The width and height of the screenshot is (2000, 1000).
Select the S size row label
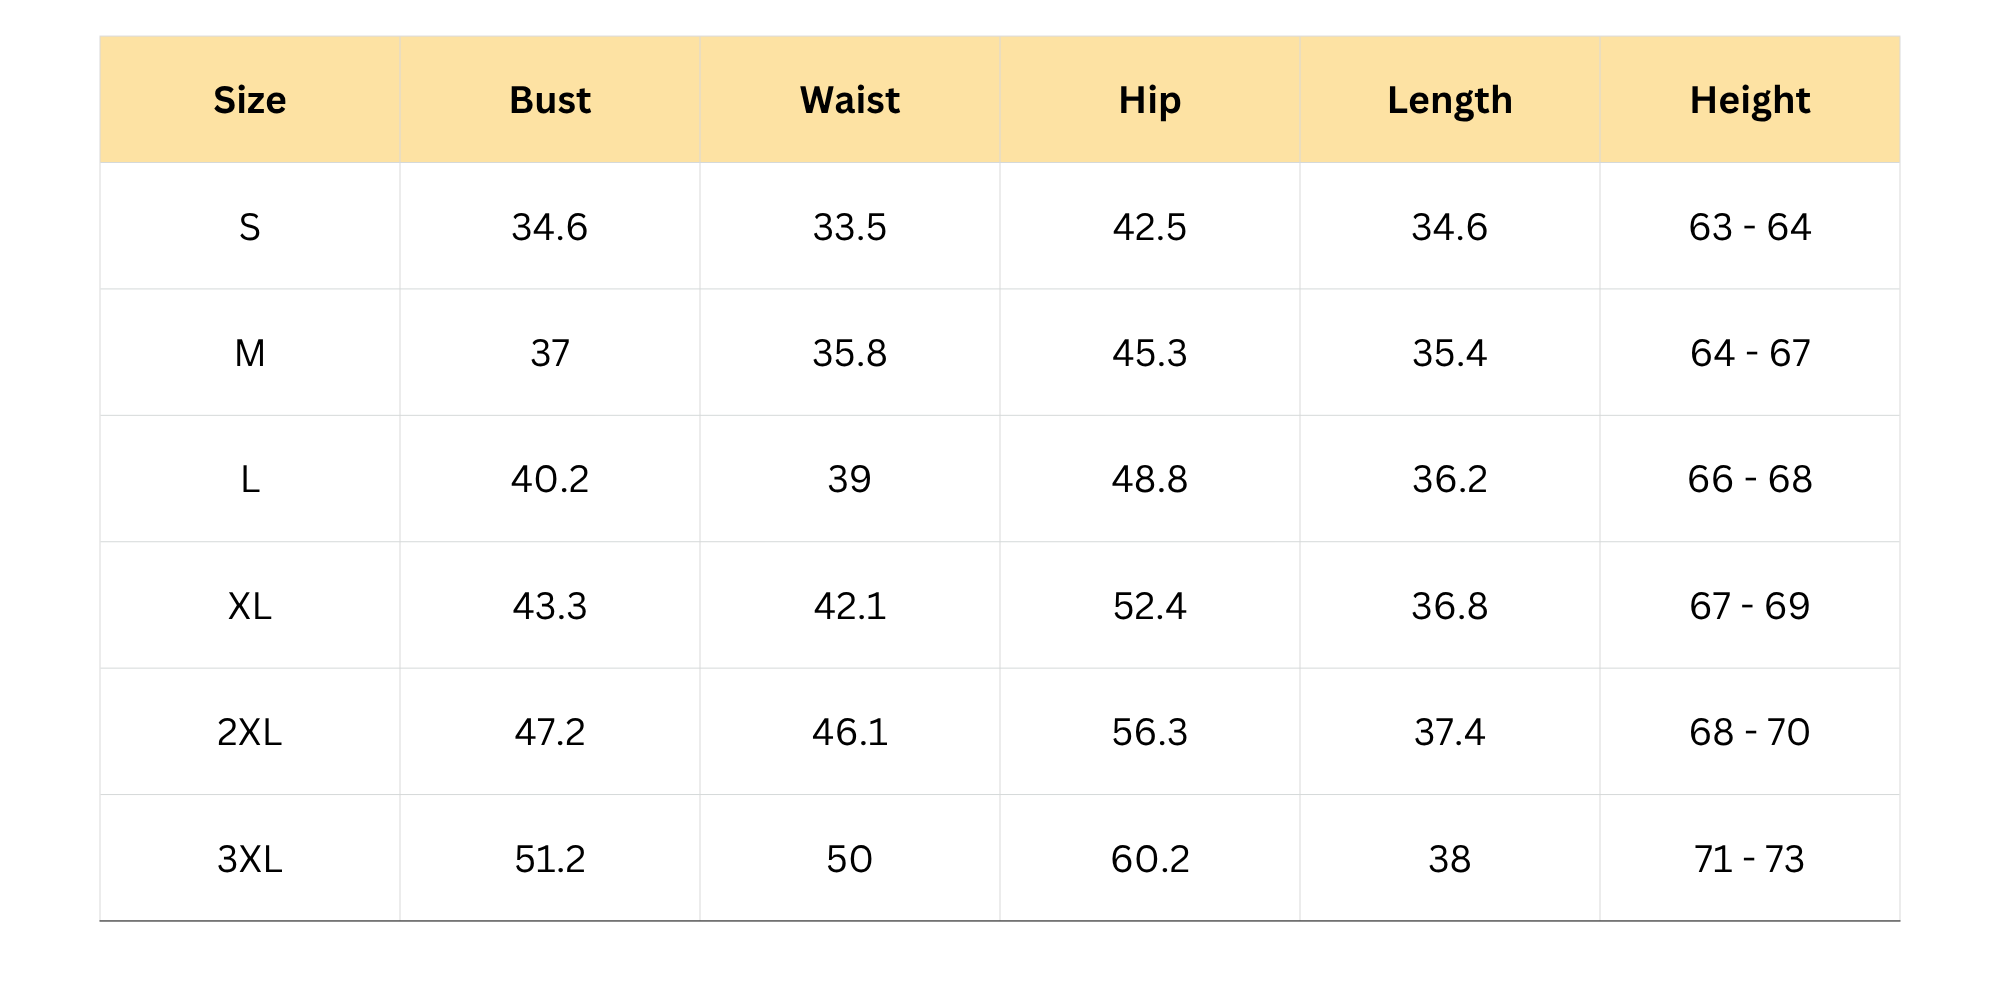[x=250, y=227]
